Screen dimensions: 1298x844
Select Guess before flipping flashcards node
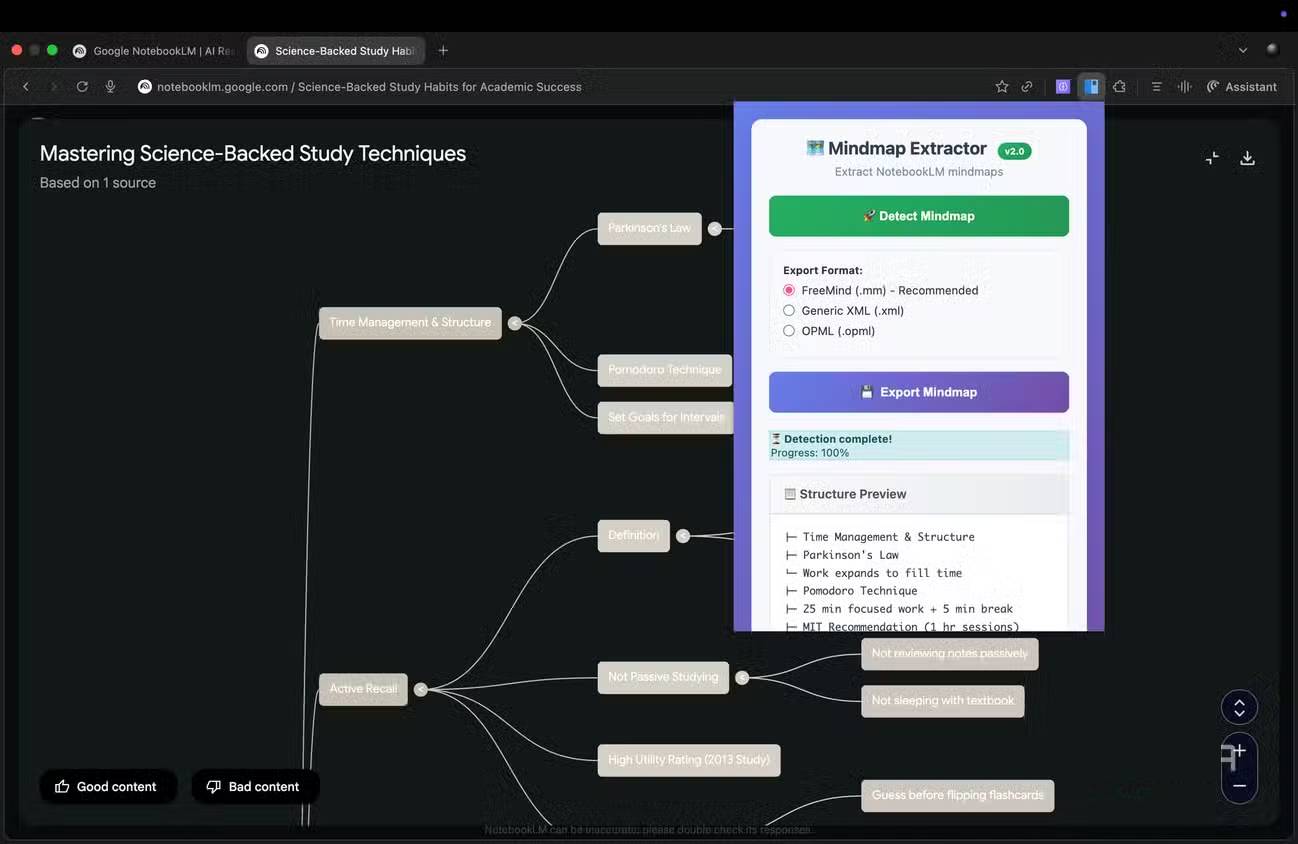coord(958,796)
